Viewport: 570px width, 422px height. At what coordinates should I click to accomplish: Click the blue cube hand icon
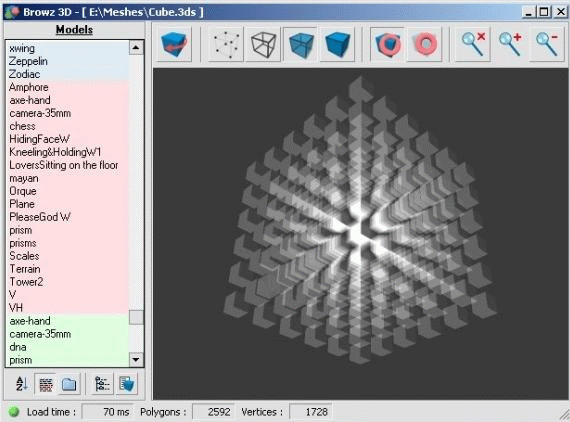(x=127, y=384)
